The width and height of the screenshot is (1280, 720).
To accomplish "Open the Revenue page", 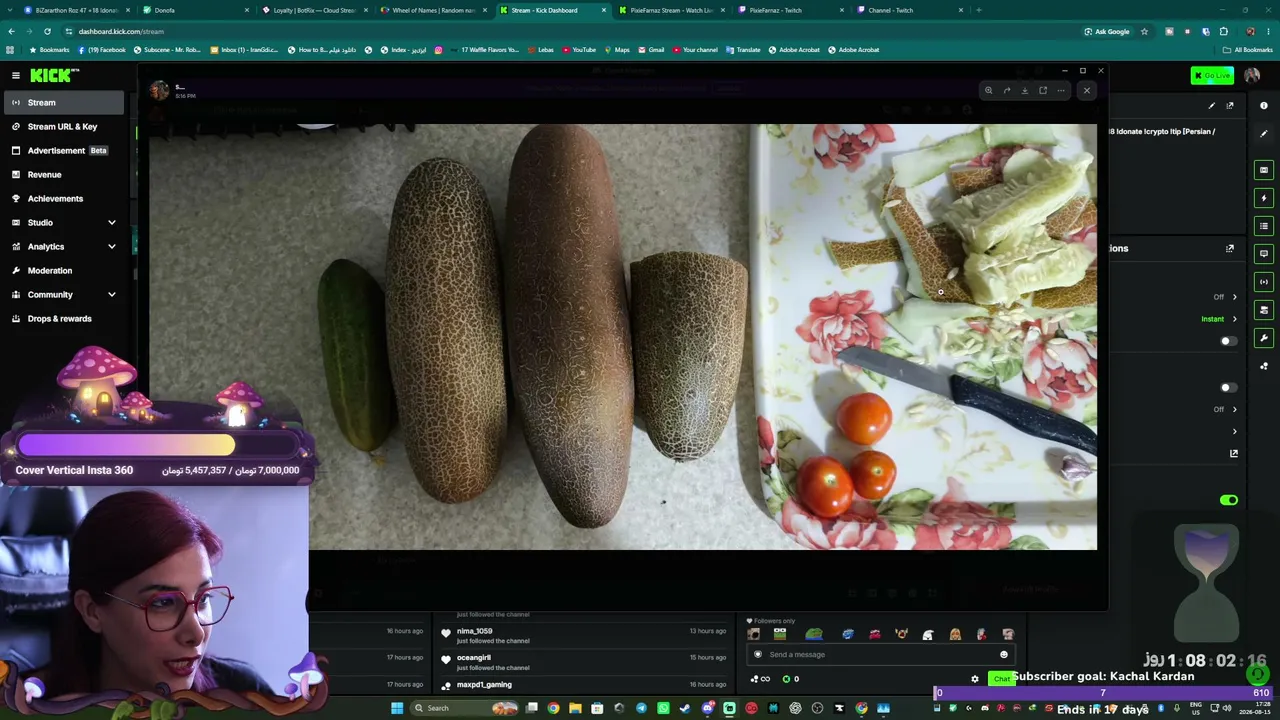I will tap(63, 174).
